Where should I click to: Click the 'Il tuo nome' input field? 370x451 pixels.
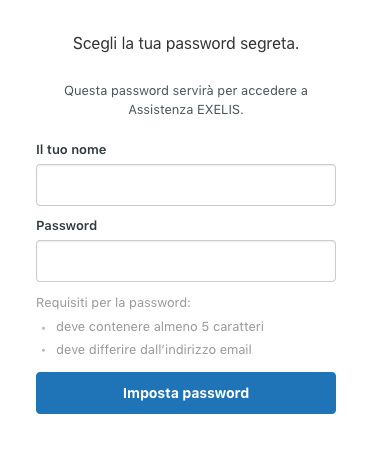tap(186, 185)
